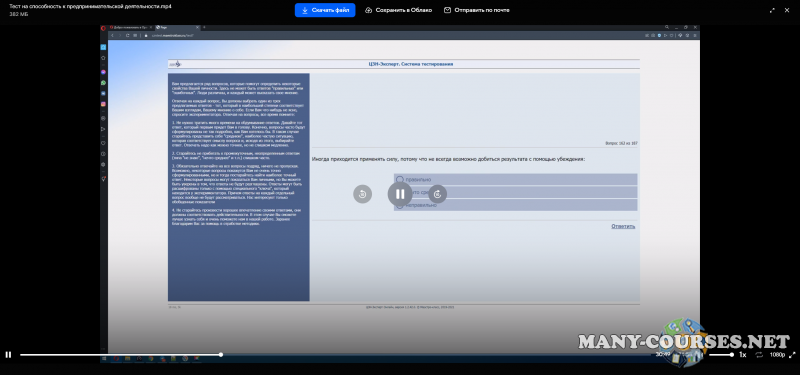Adjust the volume slider in the player controls

click(721, 355)
